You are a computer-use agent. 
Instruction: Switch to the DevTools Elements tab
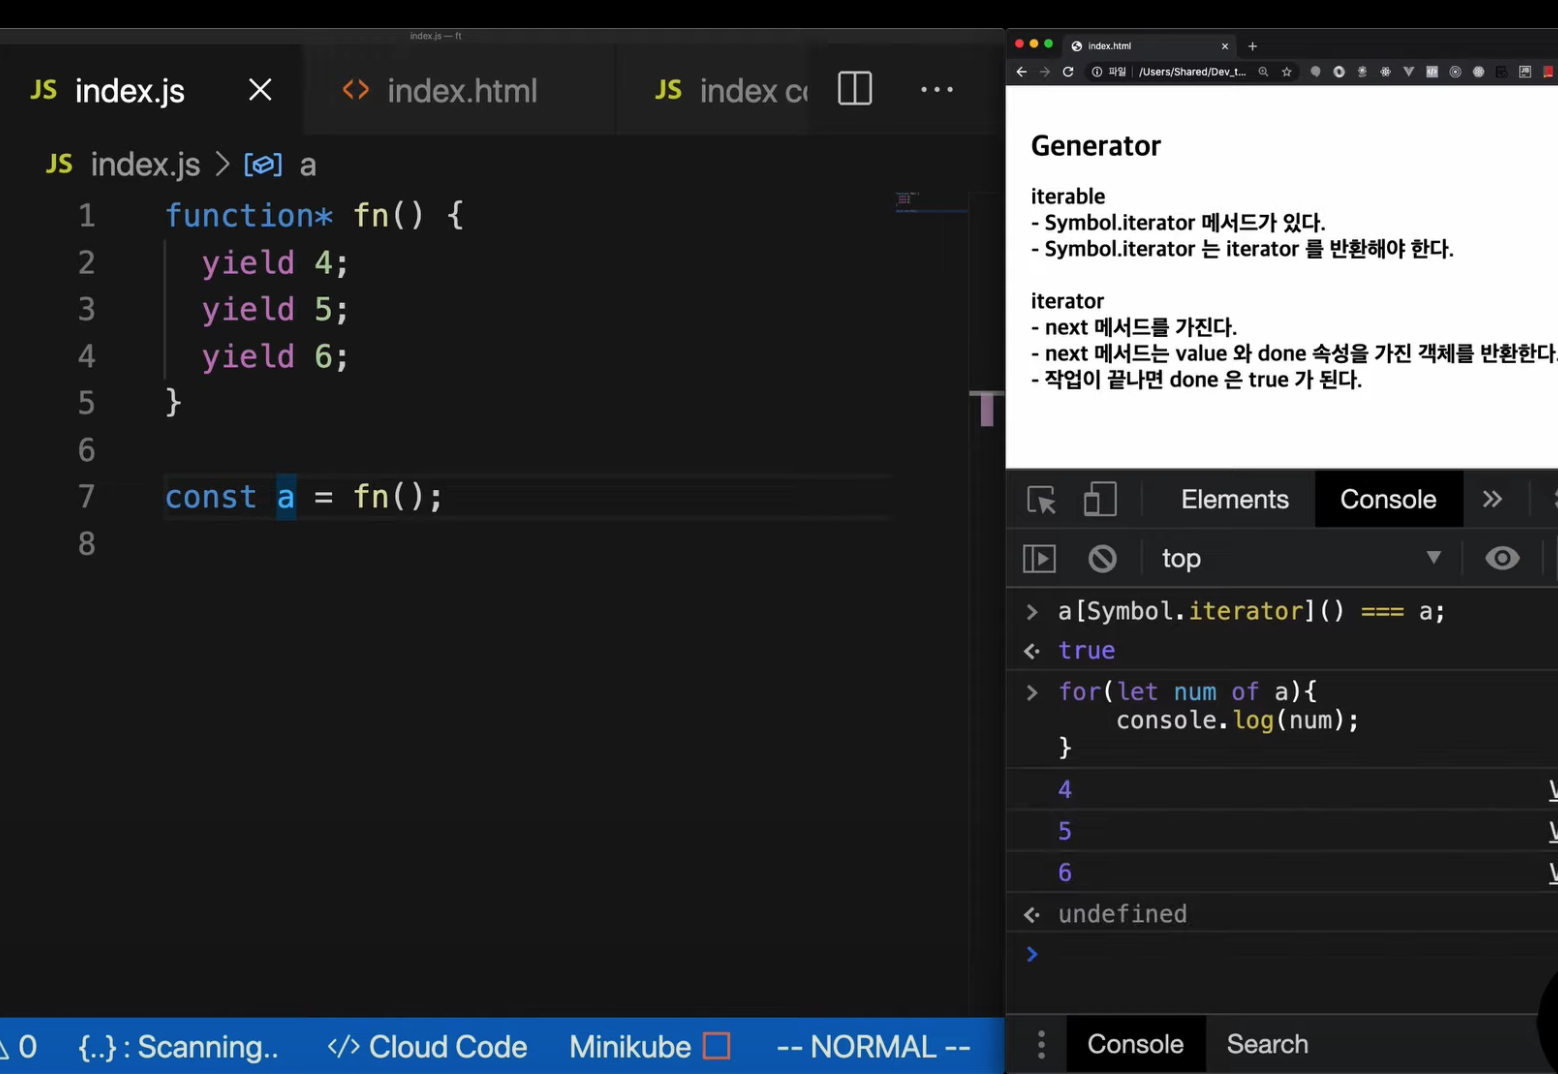(1235, 499)
